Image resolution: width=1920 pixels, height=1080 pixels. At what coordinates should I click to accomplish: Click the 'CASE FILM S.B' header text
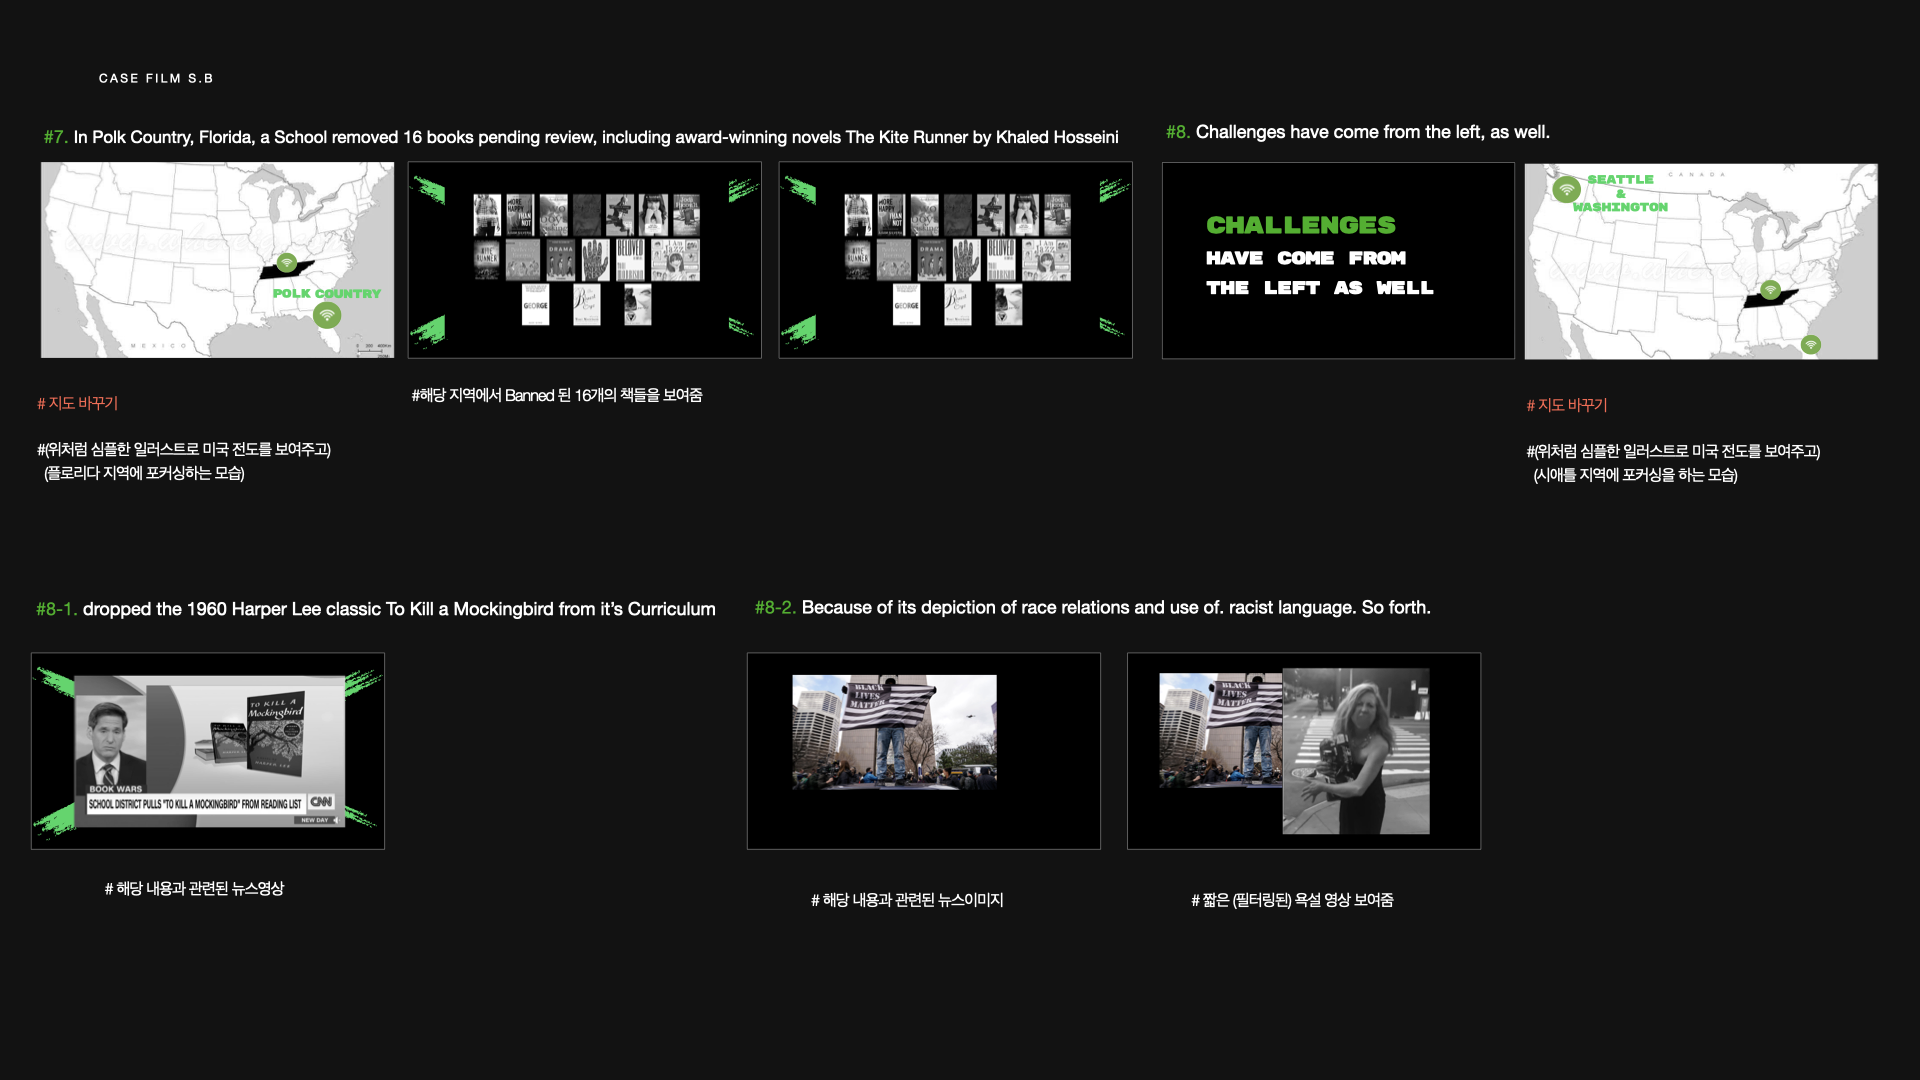pos(156,78)
